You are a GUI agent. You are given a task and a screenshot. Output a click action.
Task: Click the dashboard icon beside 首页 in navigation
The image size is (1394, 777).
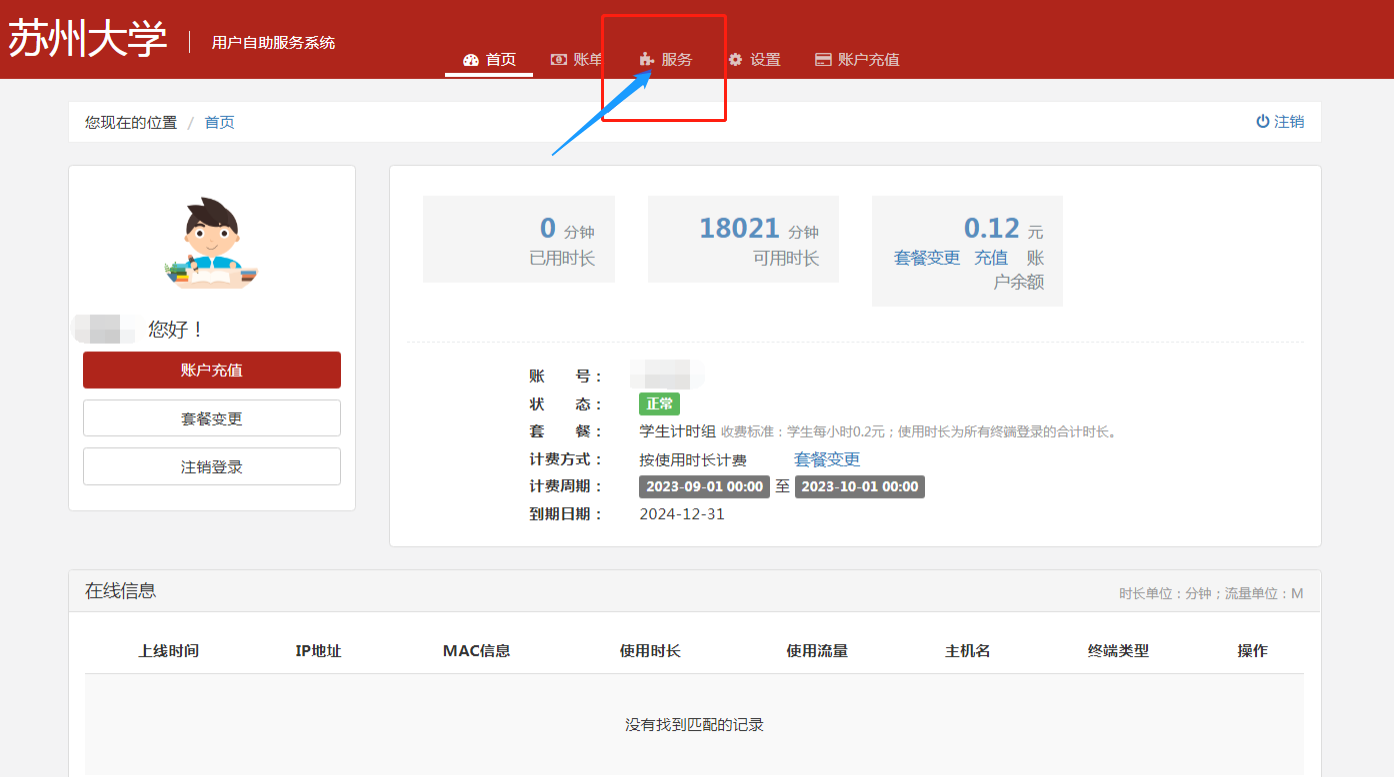471,60
